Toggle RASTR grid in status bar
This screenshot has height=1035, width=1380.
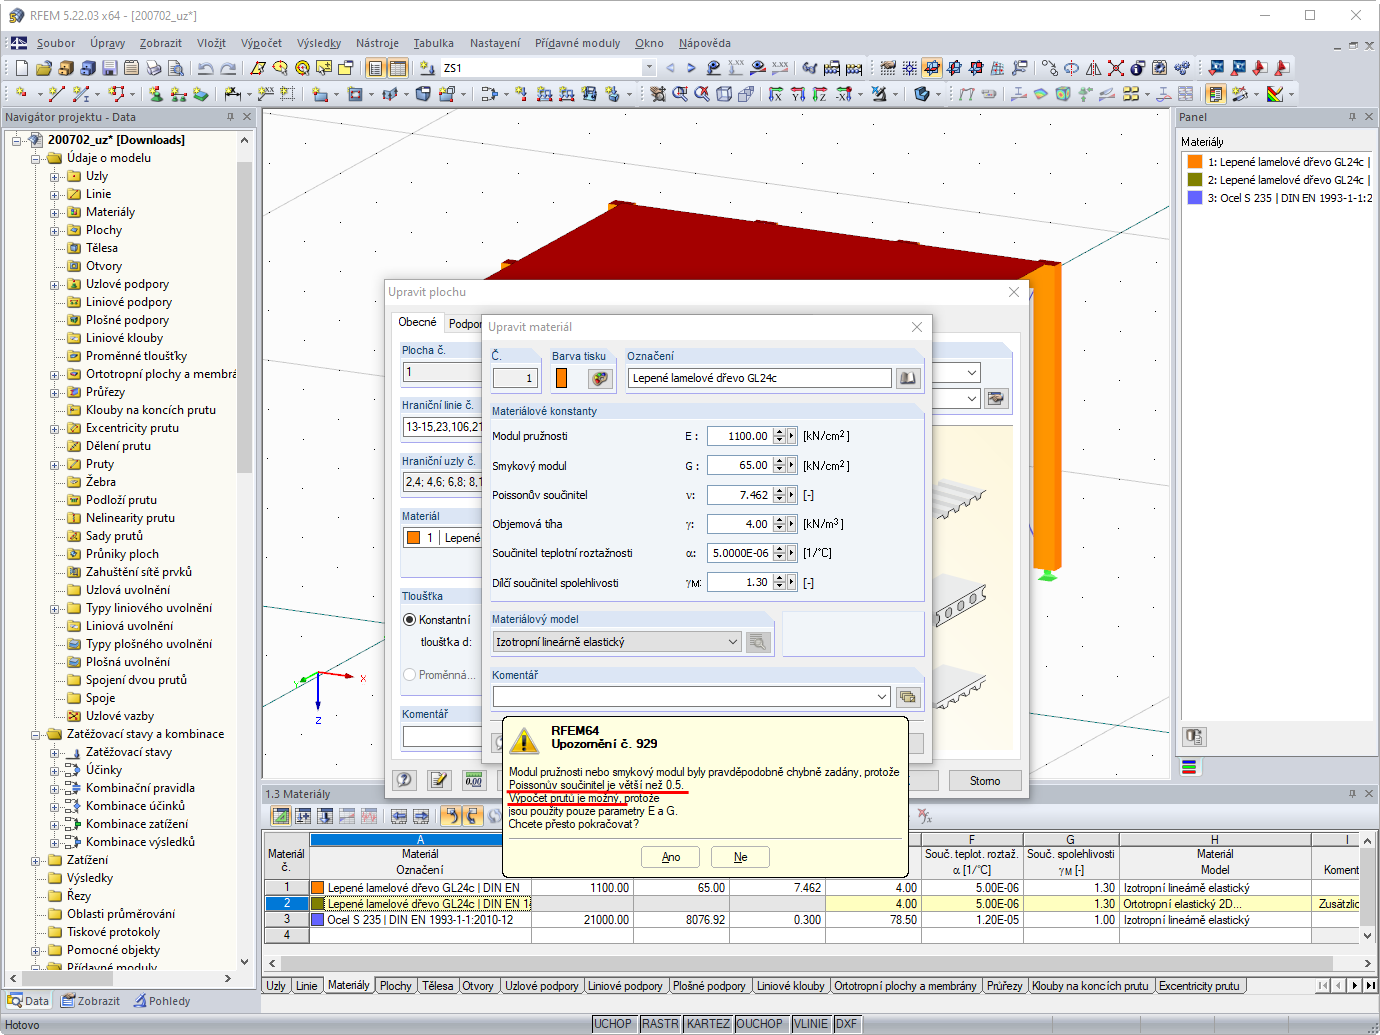(x=660, y=1024)
